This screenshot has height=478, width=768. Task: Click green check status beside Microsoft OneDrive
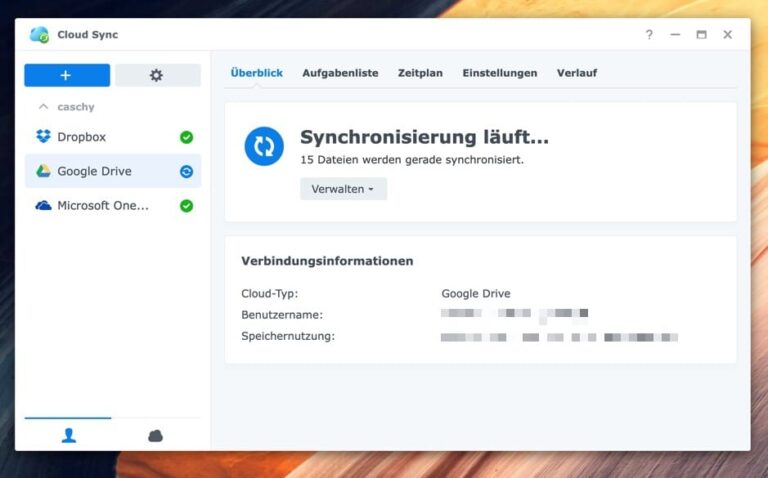(x=186, y=206)
